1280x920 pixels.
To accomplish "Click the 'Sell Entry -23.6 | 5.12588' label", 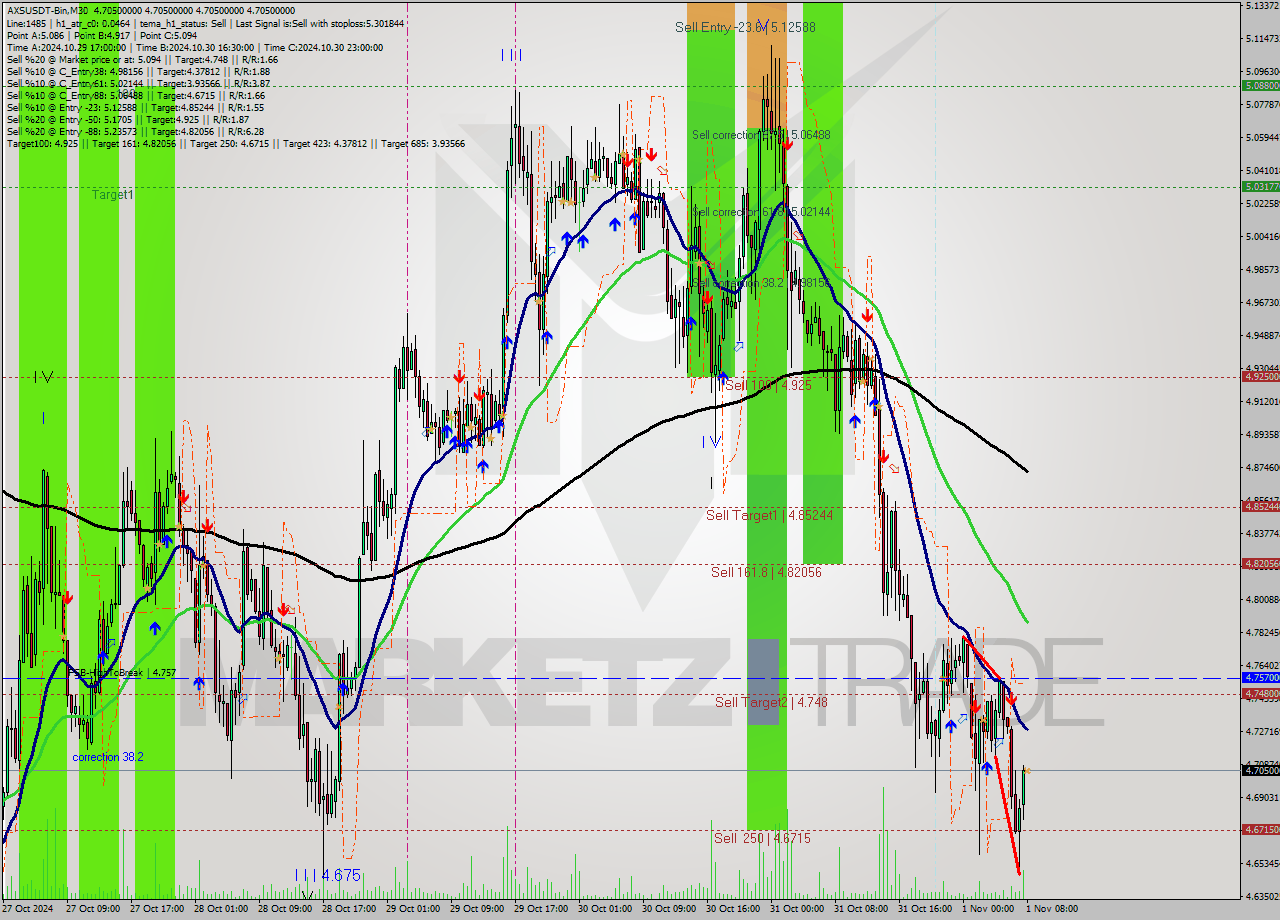I will 745,27.
